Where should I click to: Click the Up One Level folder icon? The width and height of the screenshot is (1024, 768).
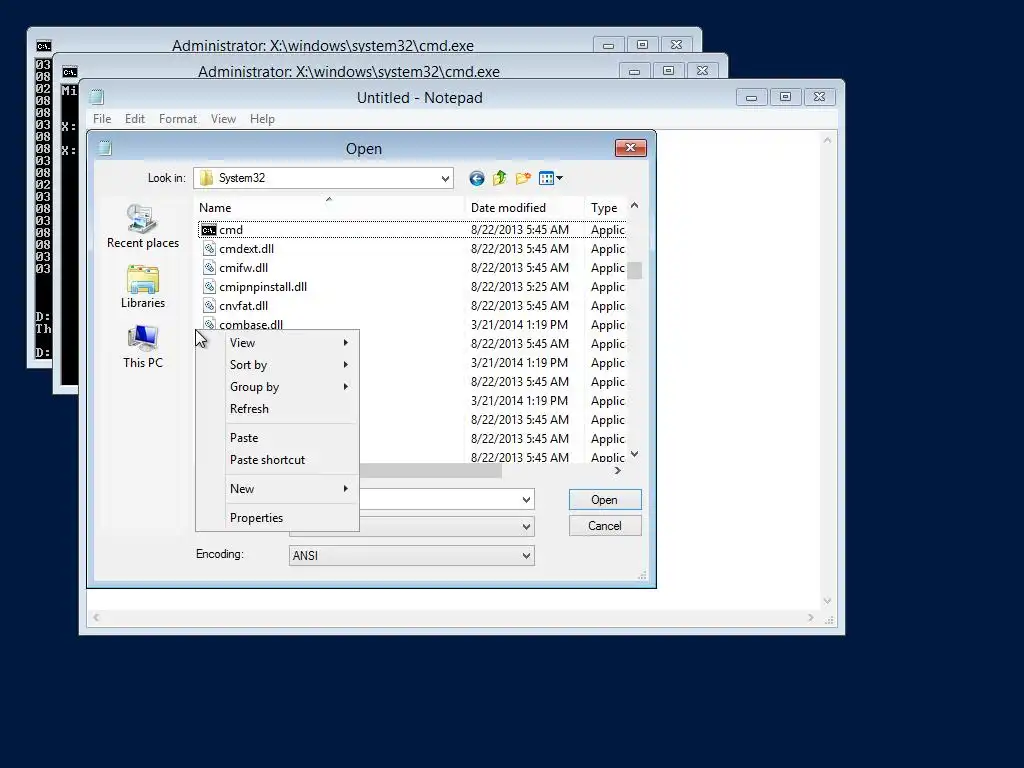[500, 178]
